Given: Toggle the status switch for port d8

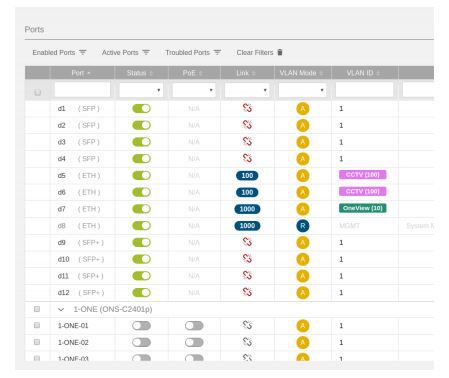Looking at the screenshot, I should (x=141, y=226).
